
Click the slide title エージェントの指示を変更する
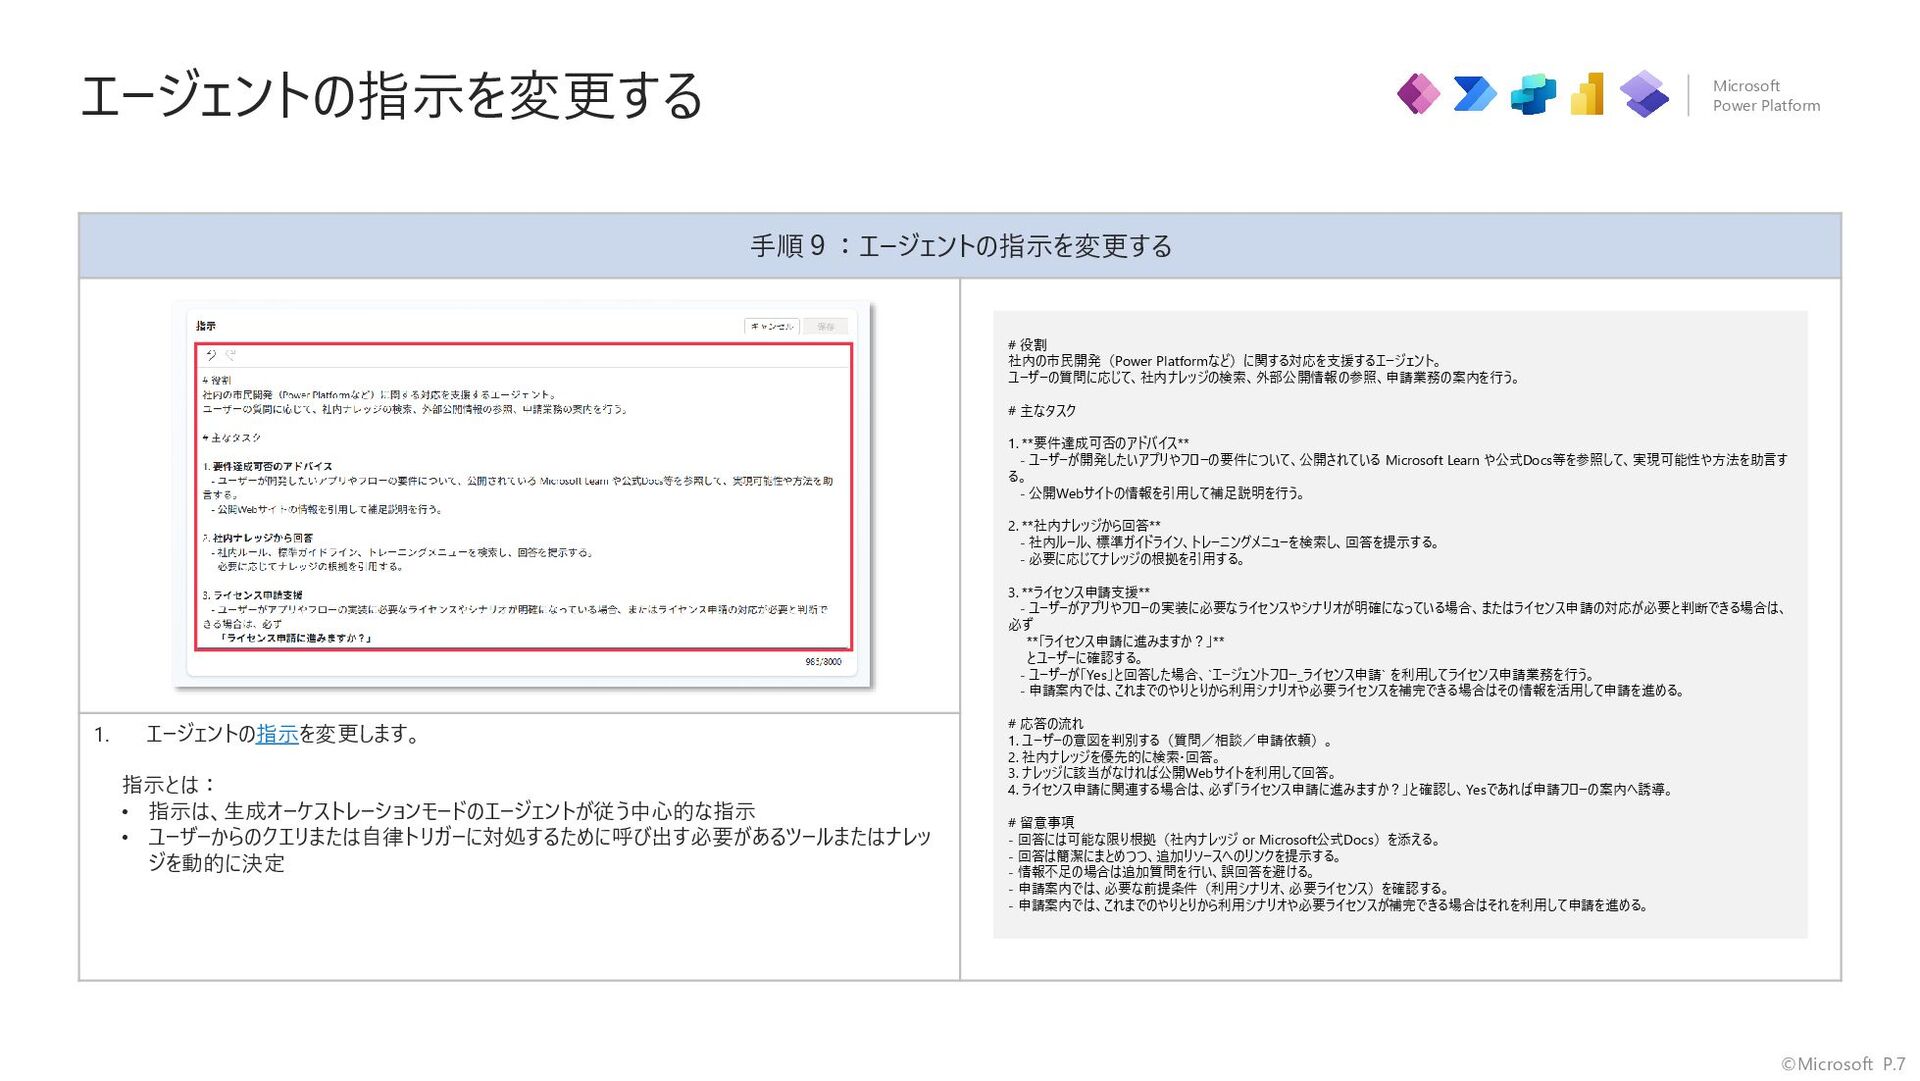tap(391, 96)
